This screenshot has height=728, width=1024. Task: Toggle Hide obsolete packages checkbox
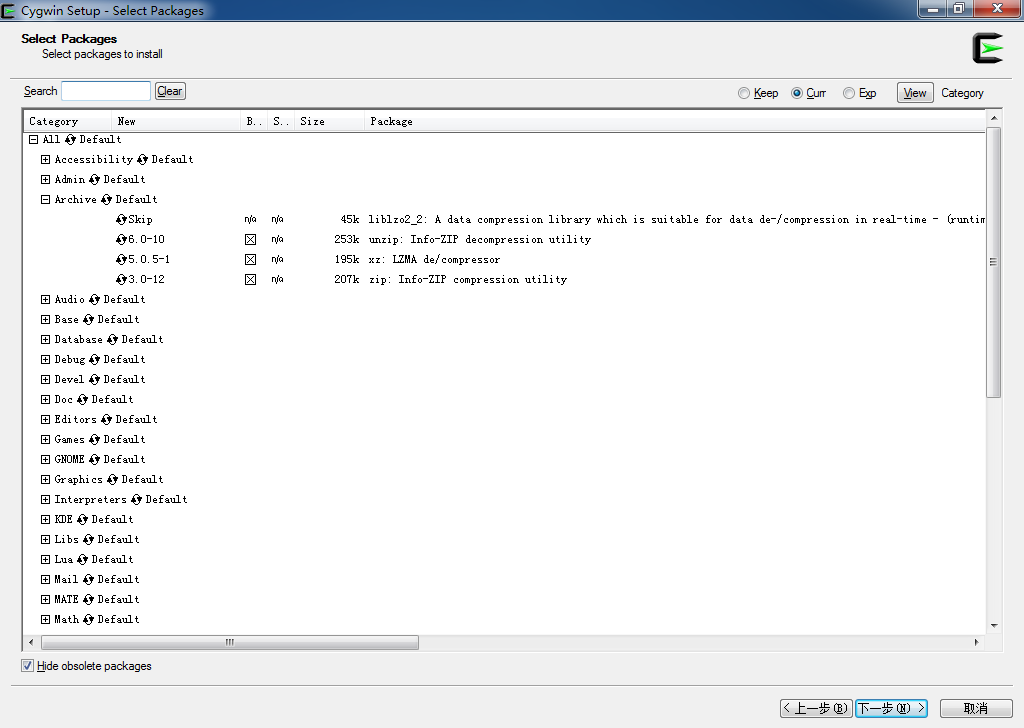27,666
